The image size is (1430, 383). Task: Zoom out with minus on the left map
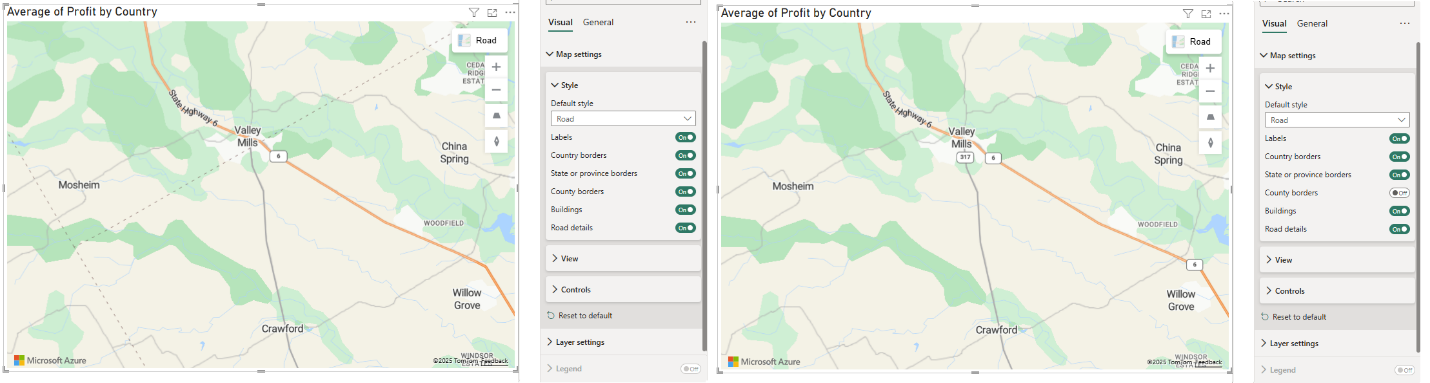pos(496,90)
